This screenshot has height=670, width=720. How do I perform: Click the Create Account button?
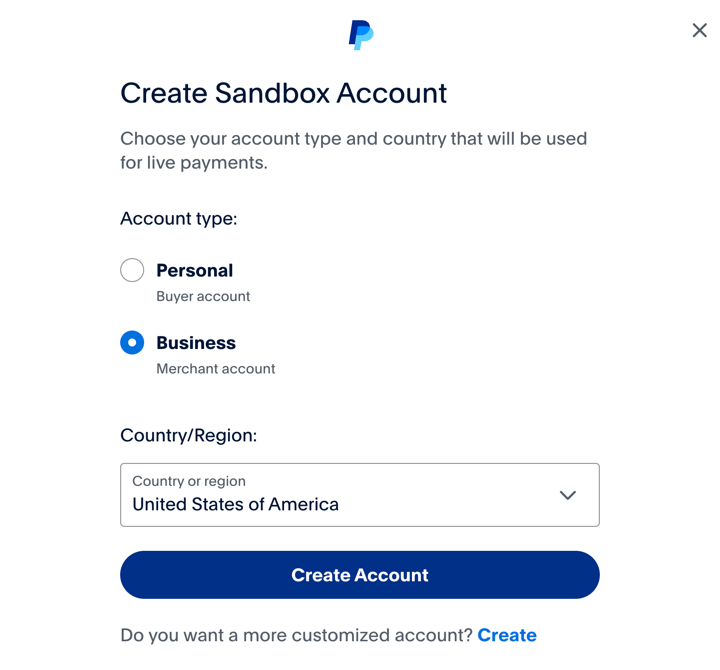pos(360,574)
